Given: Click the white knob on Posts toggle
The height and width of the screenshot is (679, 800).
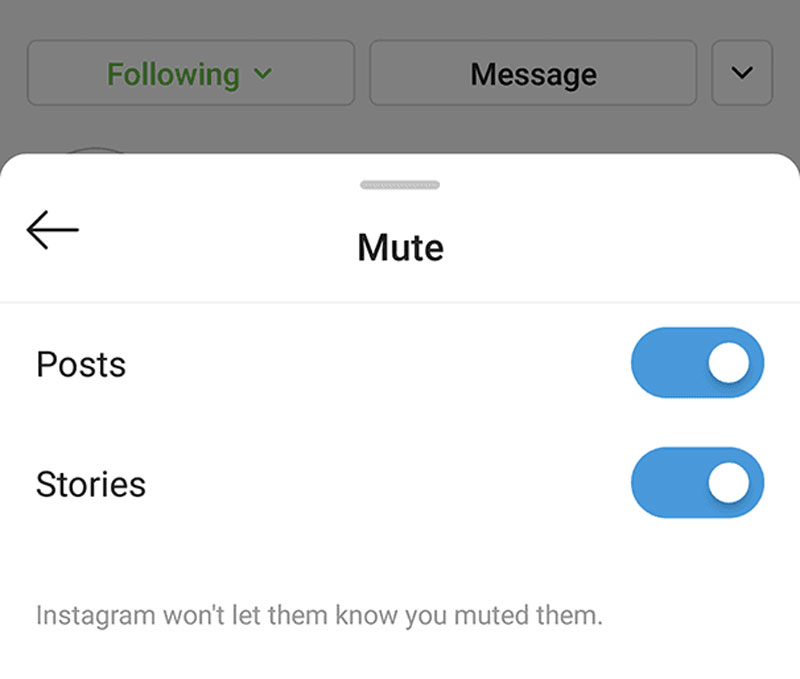Looking at the screenshot, I should [728, 362].
